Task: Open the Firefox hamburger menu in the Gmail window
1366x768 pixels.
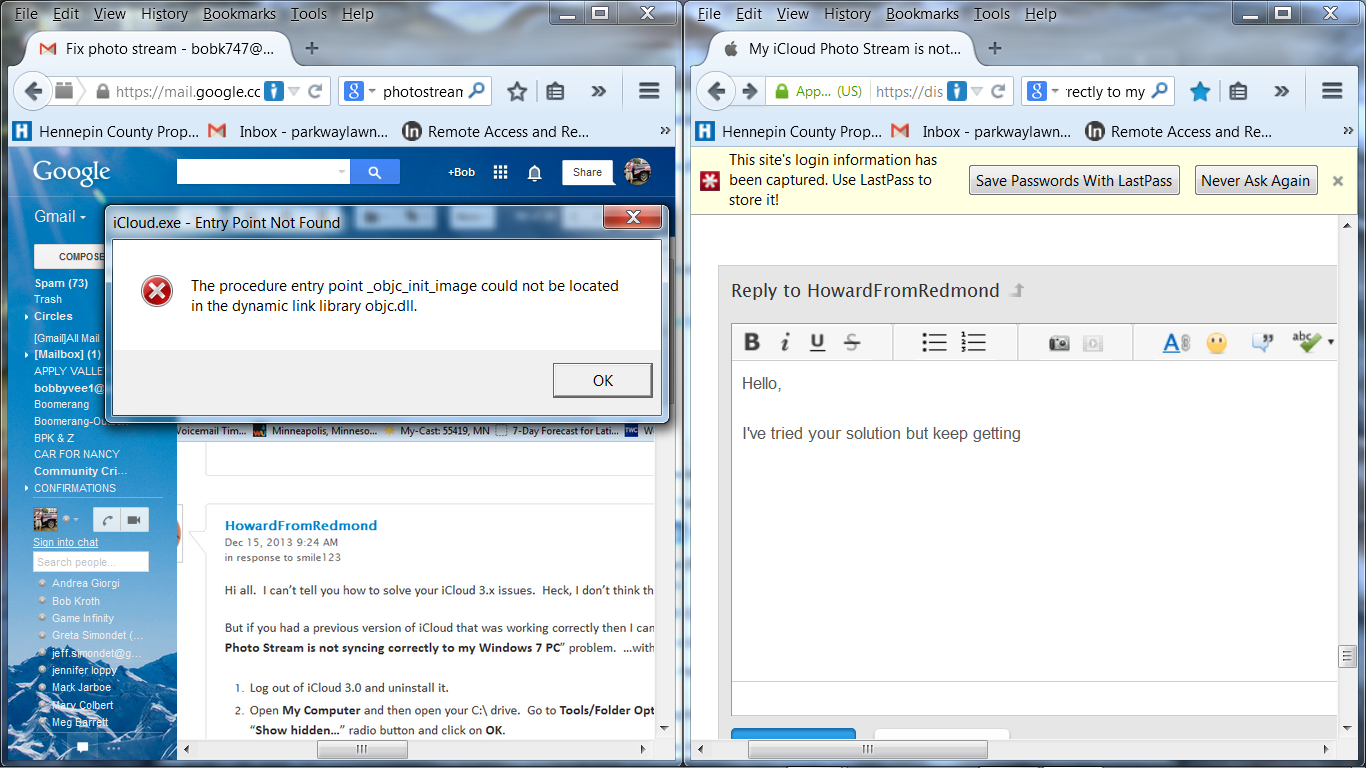Action: tap(649, 91)
